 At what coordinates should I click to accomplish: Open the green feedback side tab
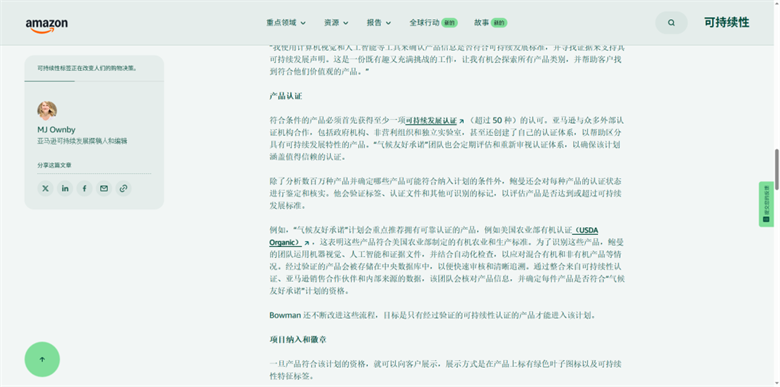766,204
